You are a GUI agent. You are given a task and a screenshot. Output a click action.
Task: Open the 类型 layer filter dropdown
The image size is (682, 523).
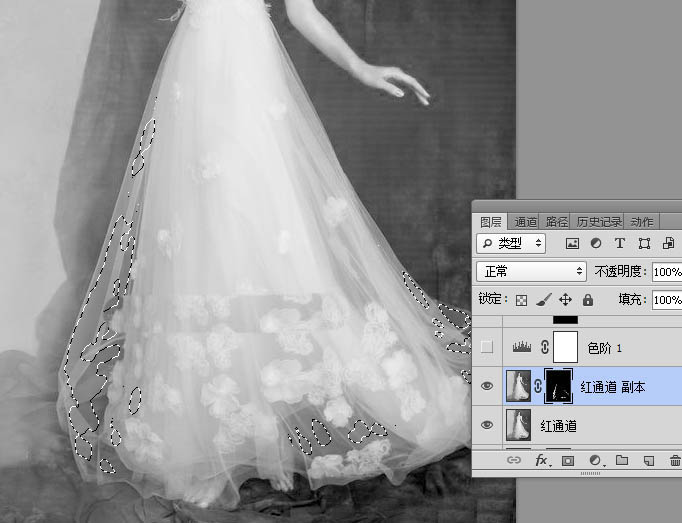512,243
